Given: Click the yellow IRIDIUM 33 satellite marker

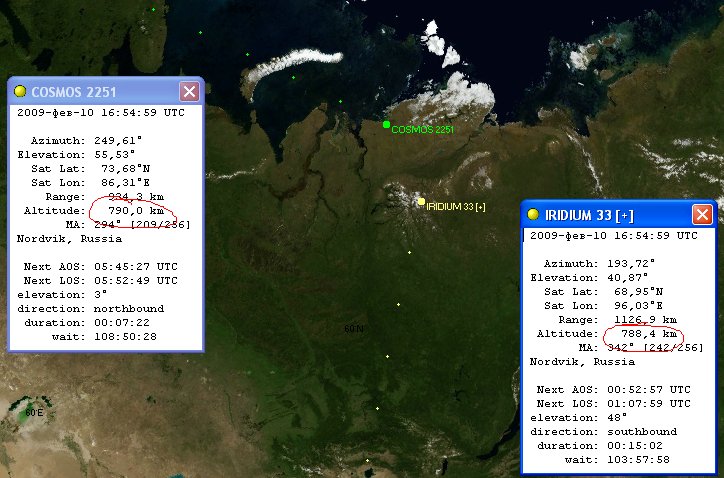Looking at the screenshot, I should pos(421,201).
